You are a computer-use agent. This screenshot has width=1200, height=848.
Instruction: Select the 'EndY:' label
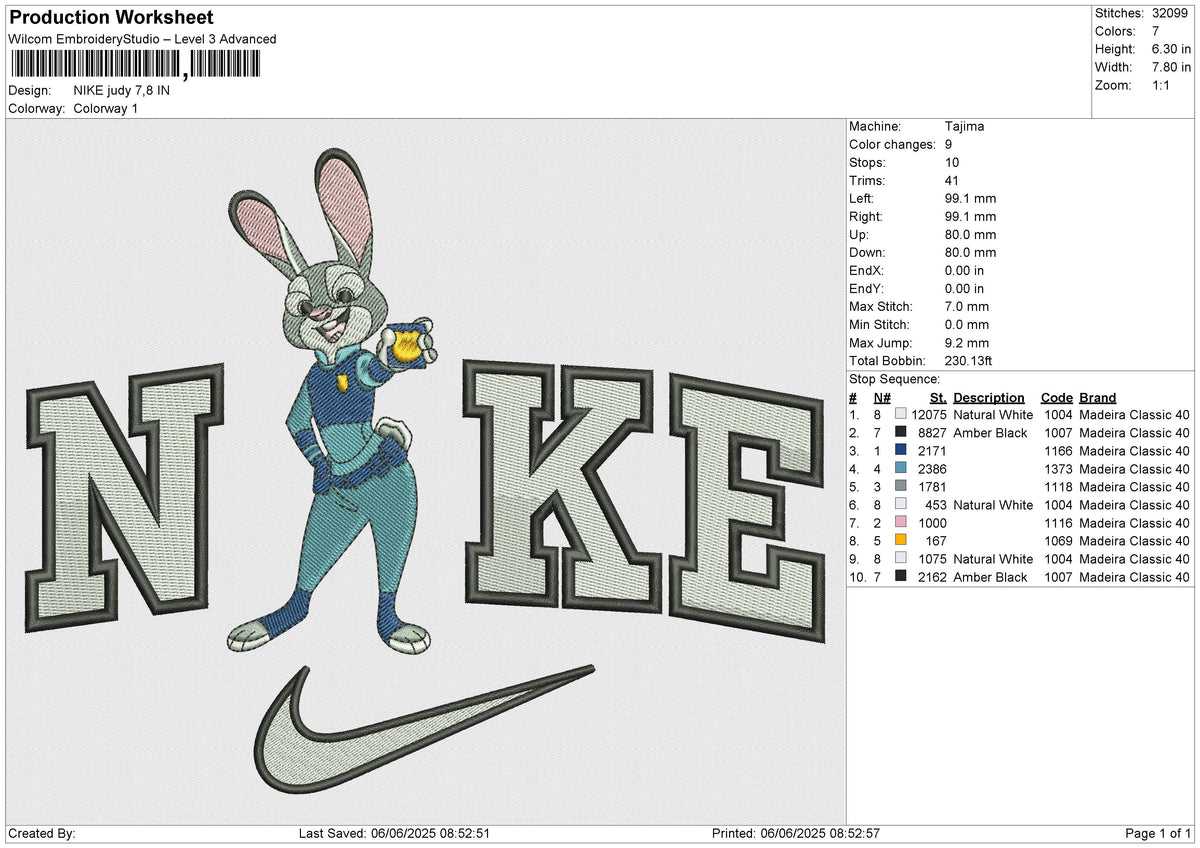(867, 289)
